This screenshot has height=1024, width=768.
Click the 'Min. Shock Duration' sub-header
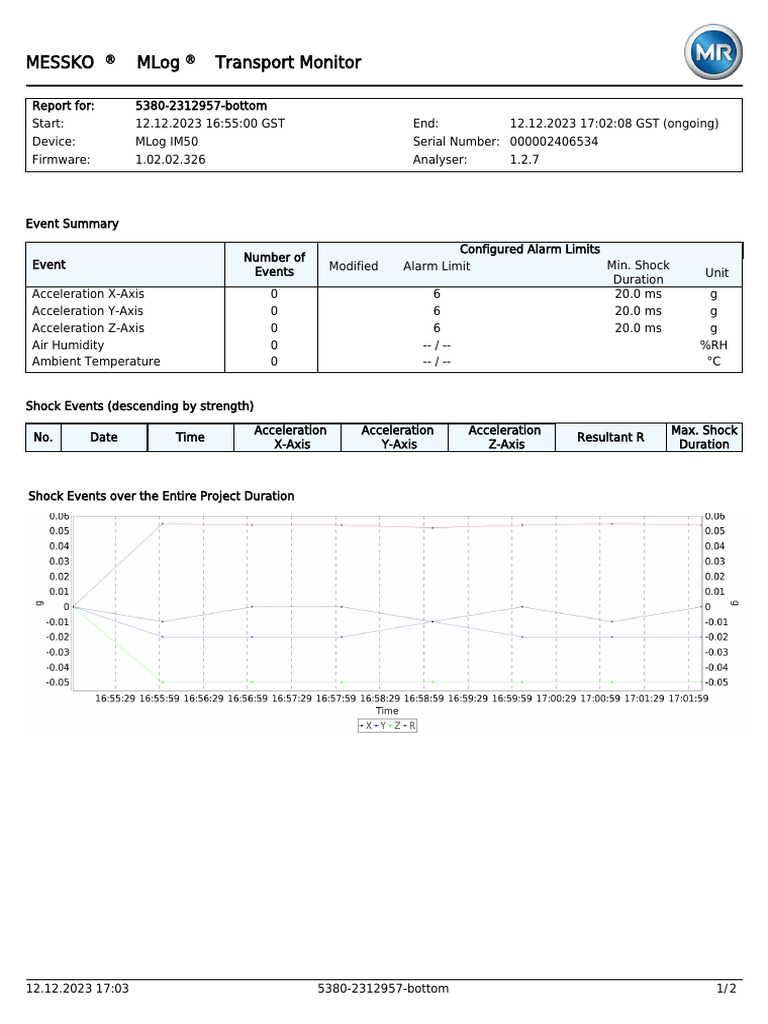coord(638,272)
